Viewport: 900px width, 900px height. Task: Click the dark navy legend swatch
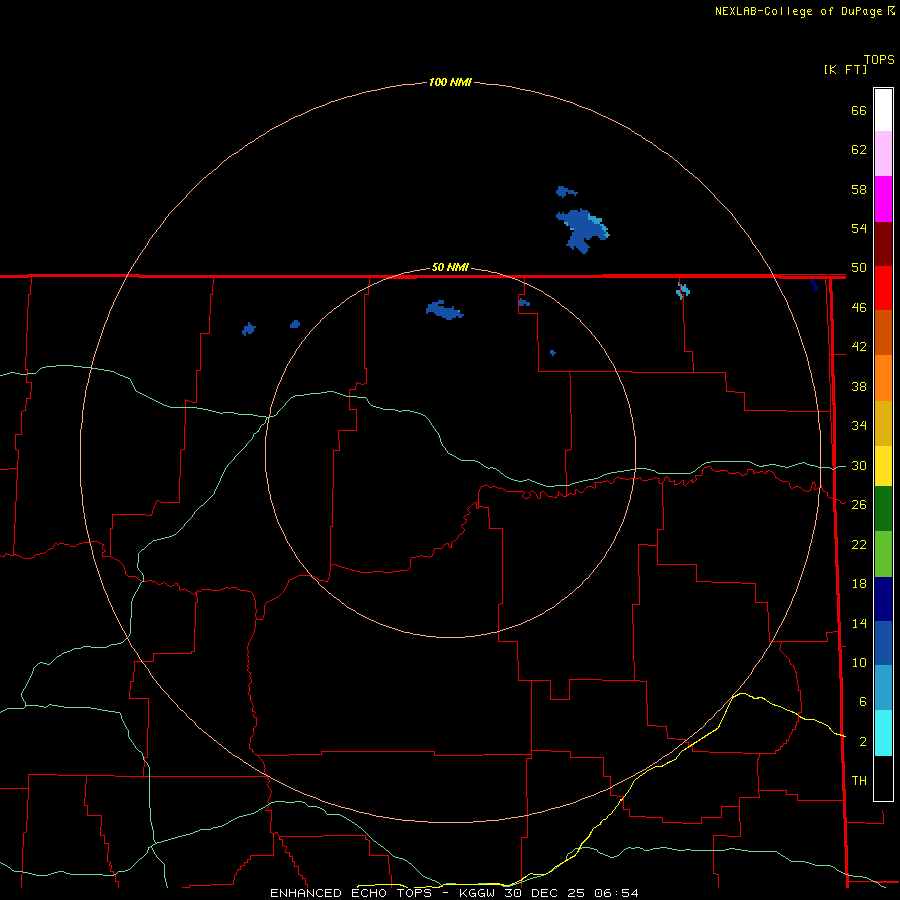pyautogui.click(x=883, y=599)
